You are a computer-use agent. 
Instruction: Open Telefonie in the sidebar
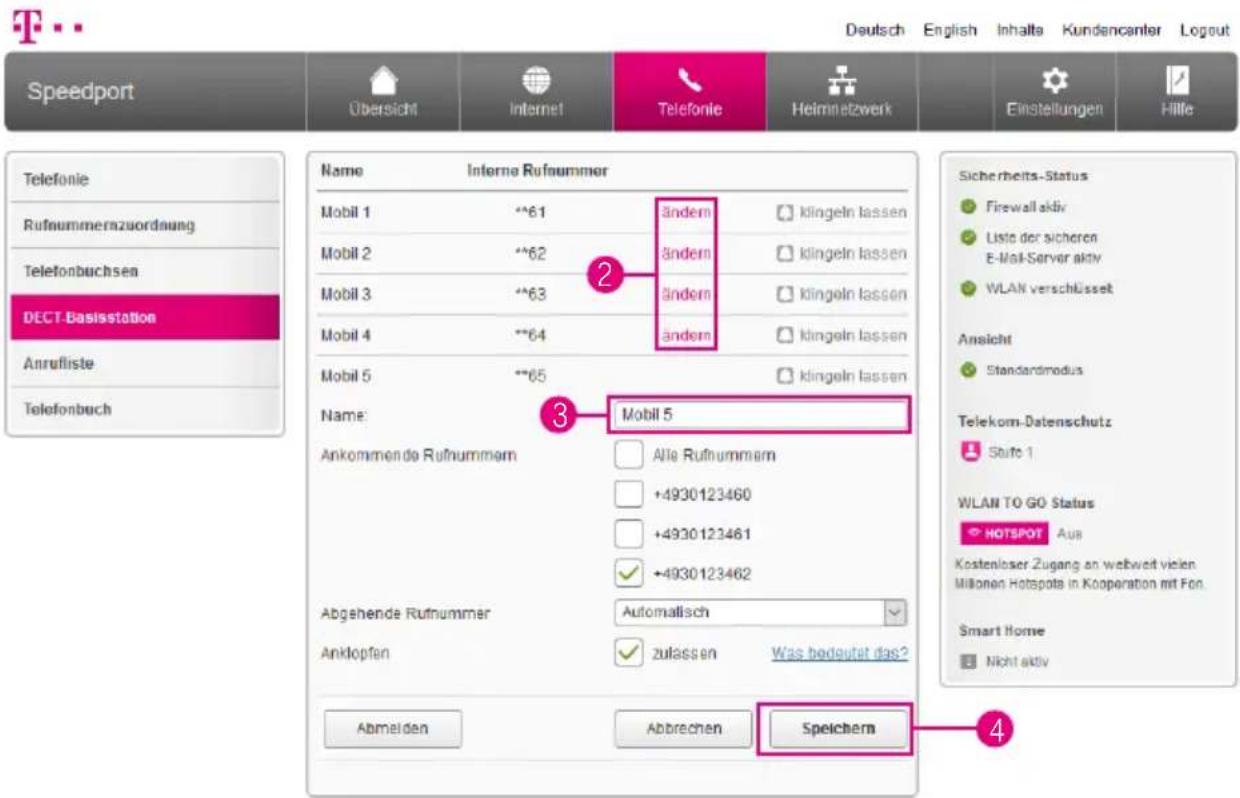145,180
